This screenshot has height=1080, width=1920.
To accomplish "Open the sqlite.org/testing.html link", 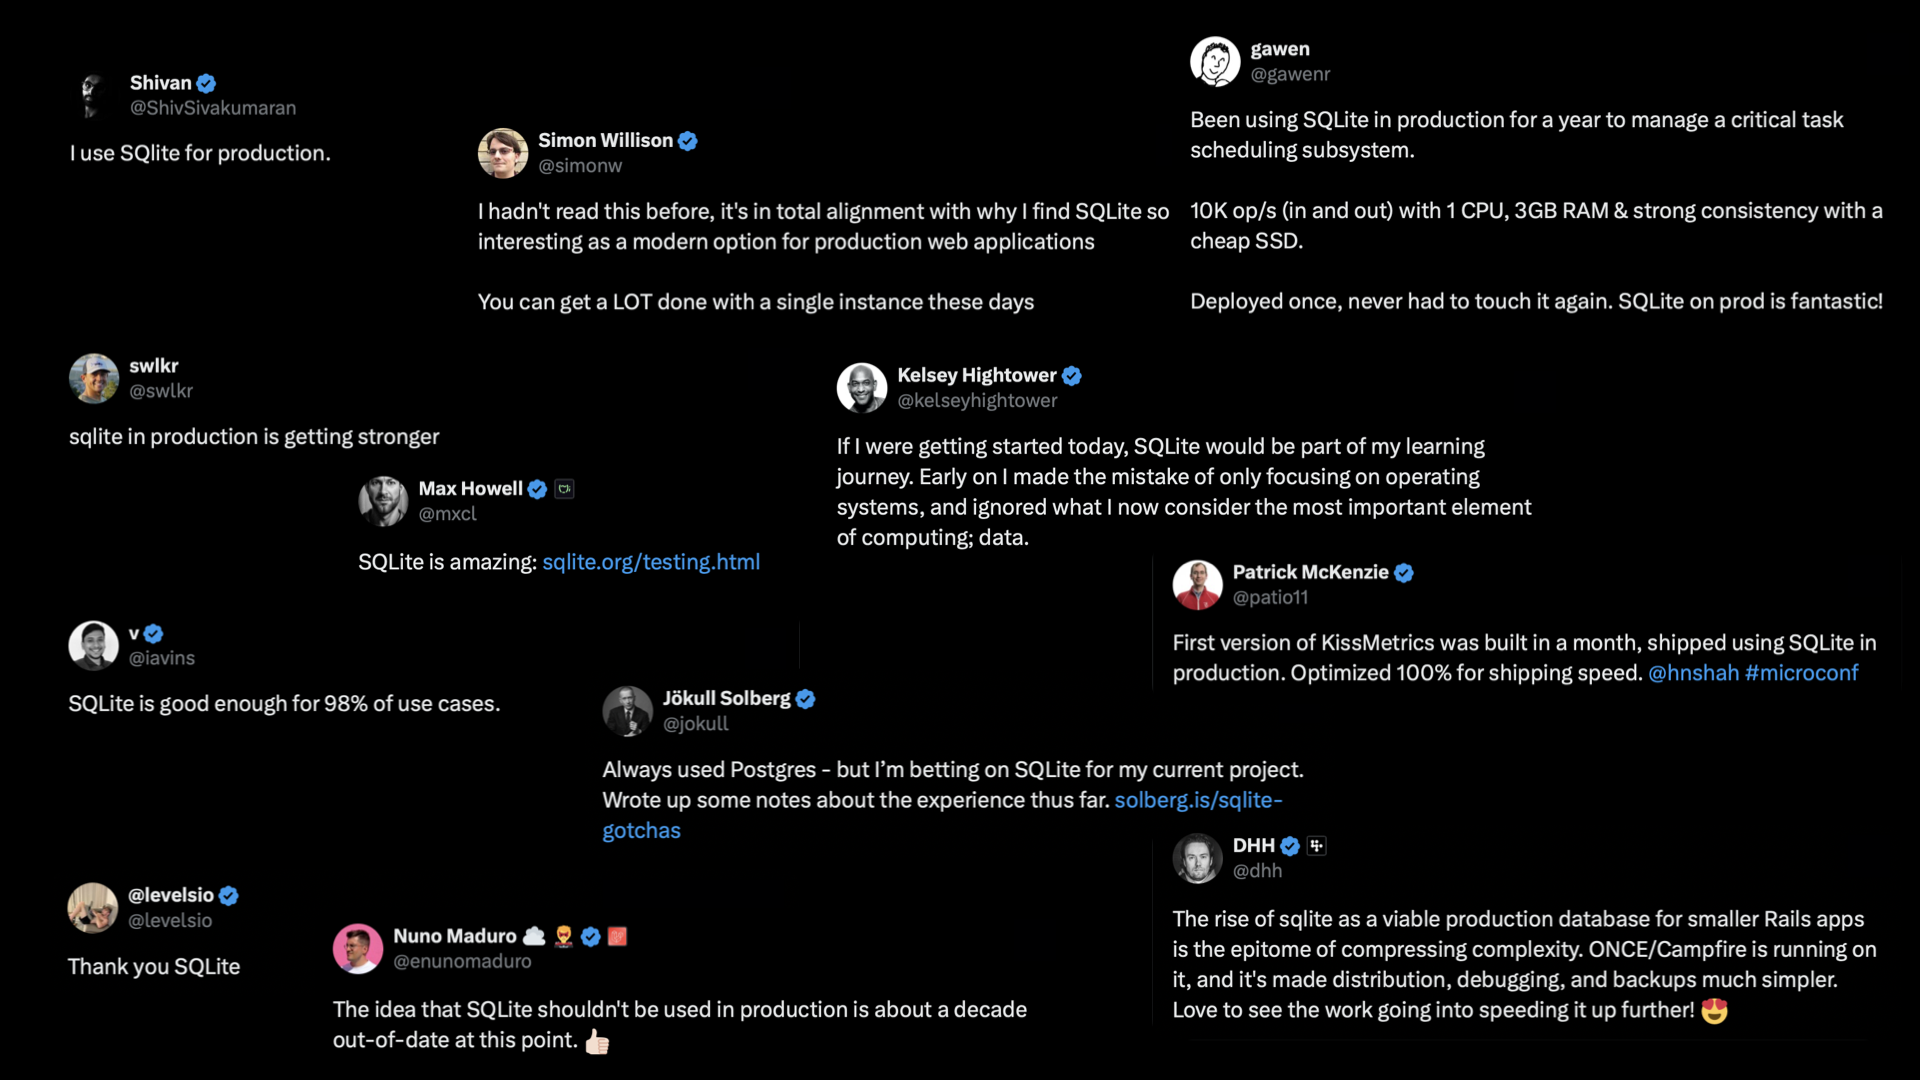I will (651, 562).
